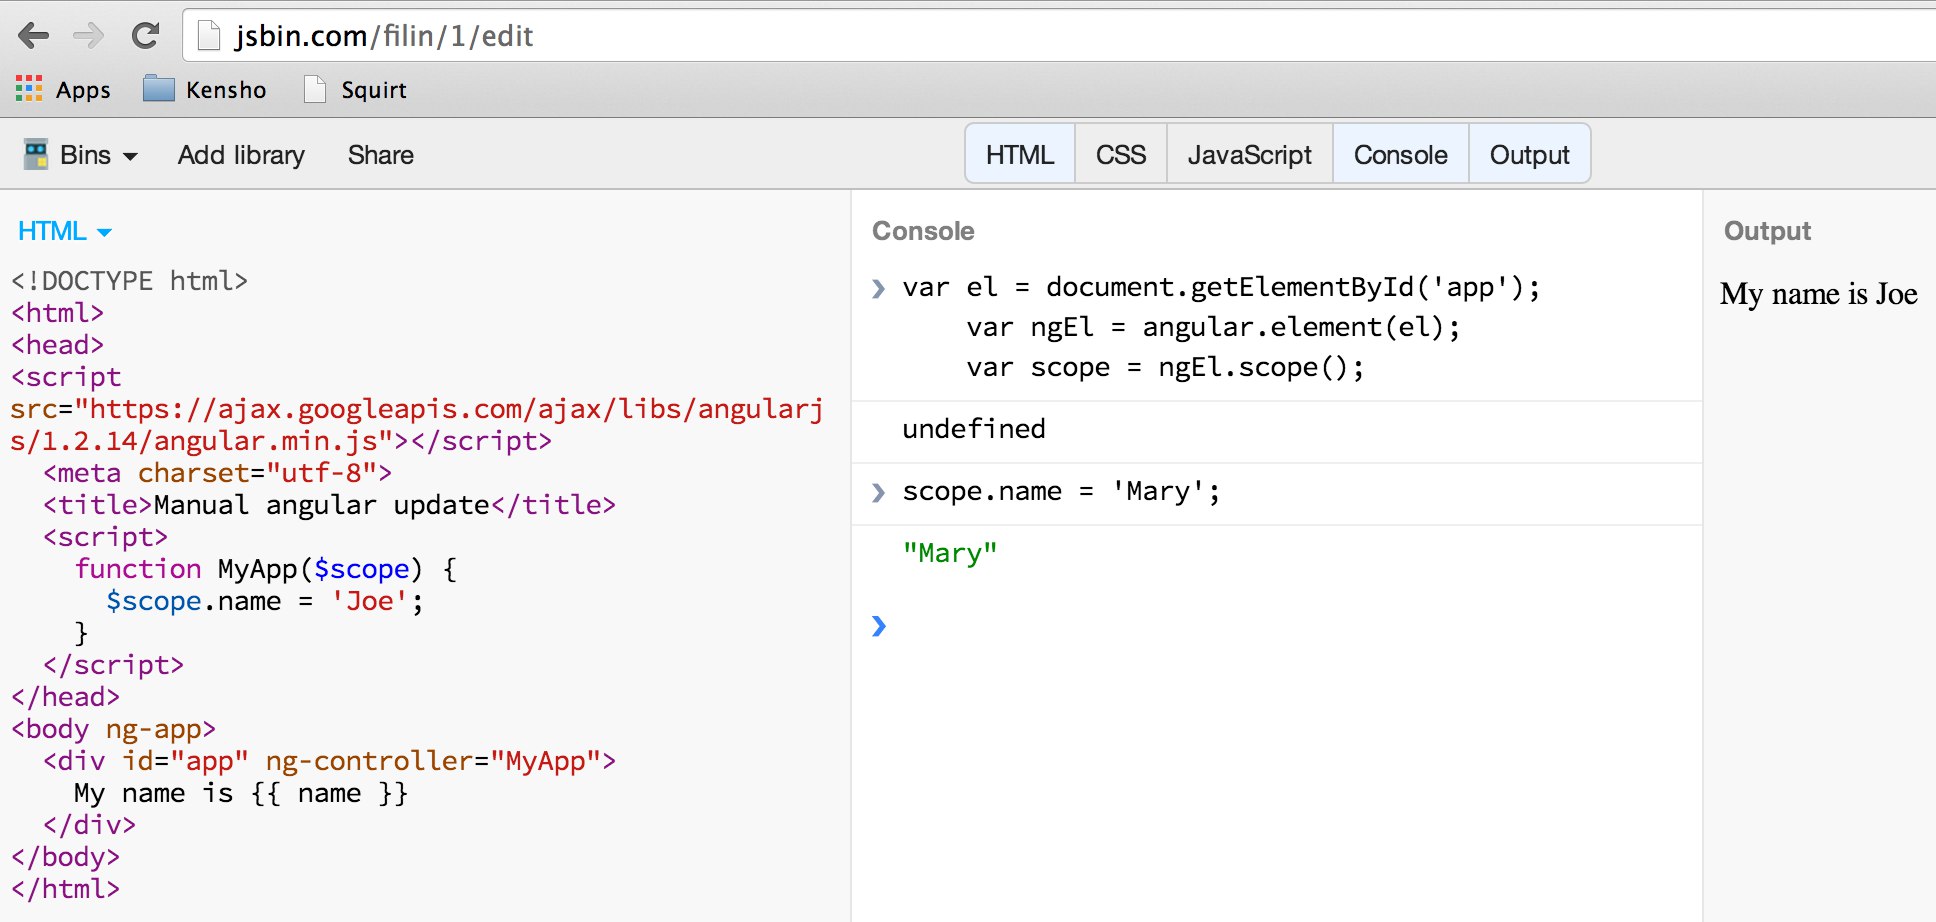1936x922 pixels.
Task: Click the jsbin.com address bar
Action: point(1060,36)
